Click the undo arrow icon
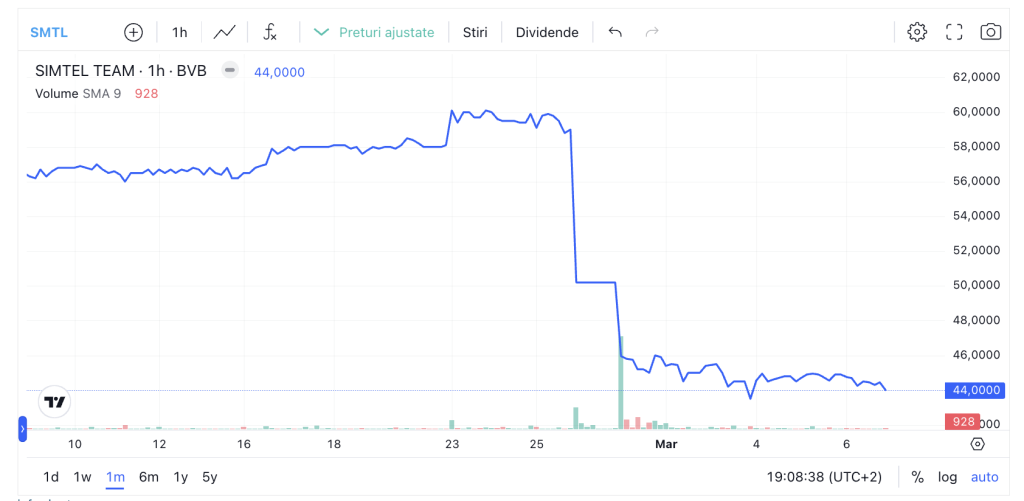The width and height of the screenshot is (1024, 501). (615, 32)
